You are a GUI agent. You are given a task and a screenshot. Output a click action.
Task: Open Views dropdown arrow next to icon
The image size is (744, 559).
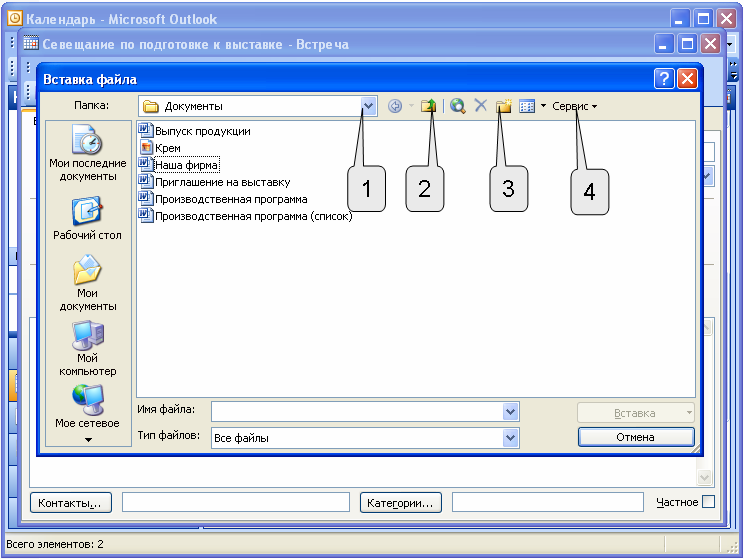(x=543, y=106)
